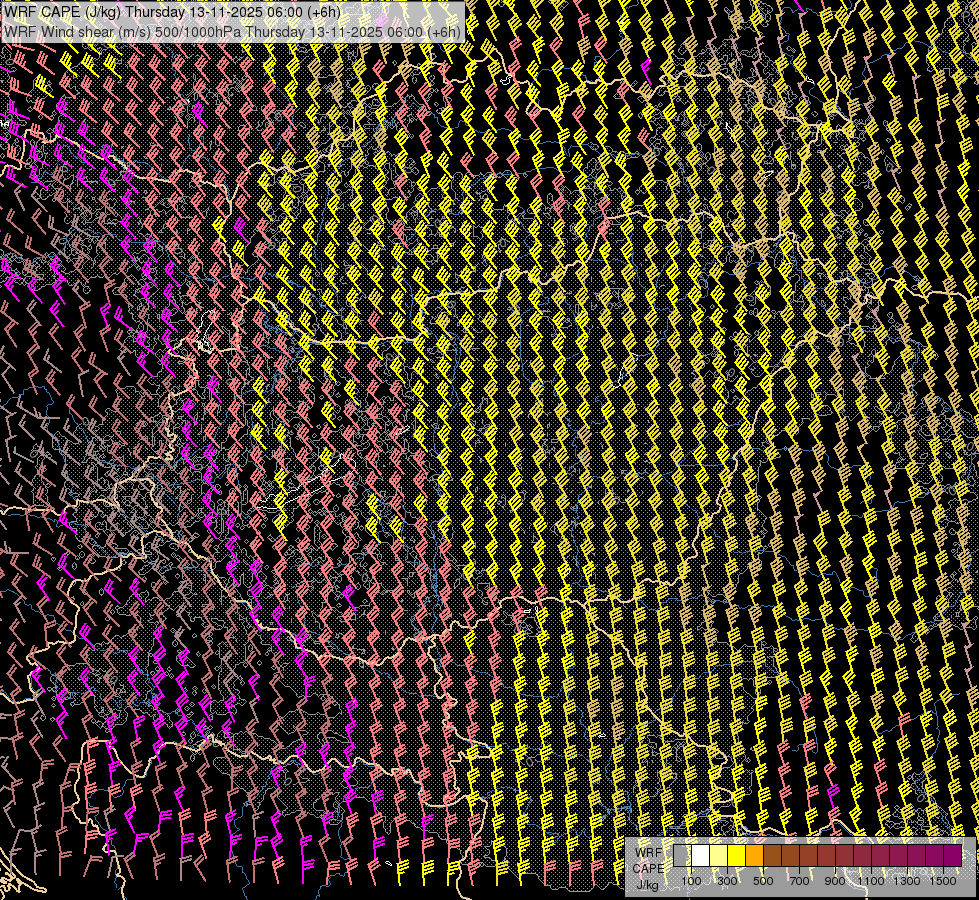The height and width of the screenshot is (900, 979).
Task: Pick the rightmost magenta legend swatch
Action: pos(952,855)
